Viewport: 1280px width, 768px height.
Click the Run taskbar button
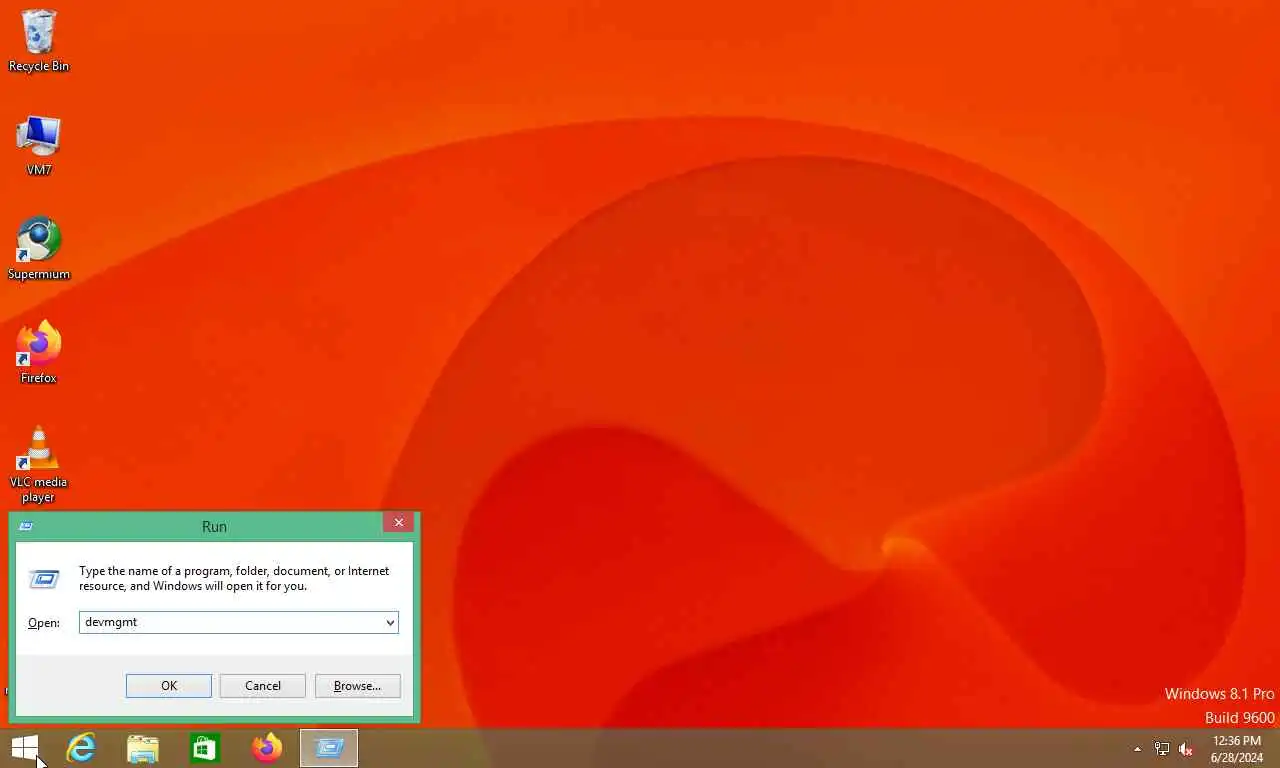point(329,747)
